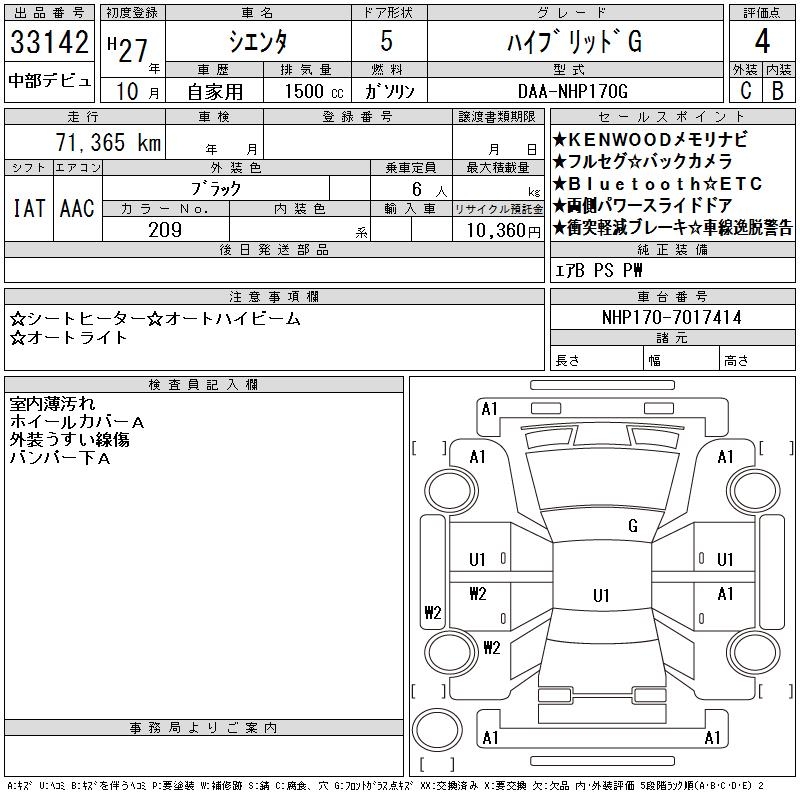Click lot number 33142
Image resolution: width=800 pixels, height=800 pixels.
coord(49,41)
